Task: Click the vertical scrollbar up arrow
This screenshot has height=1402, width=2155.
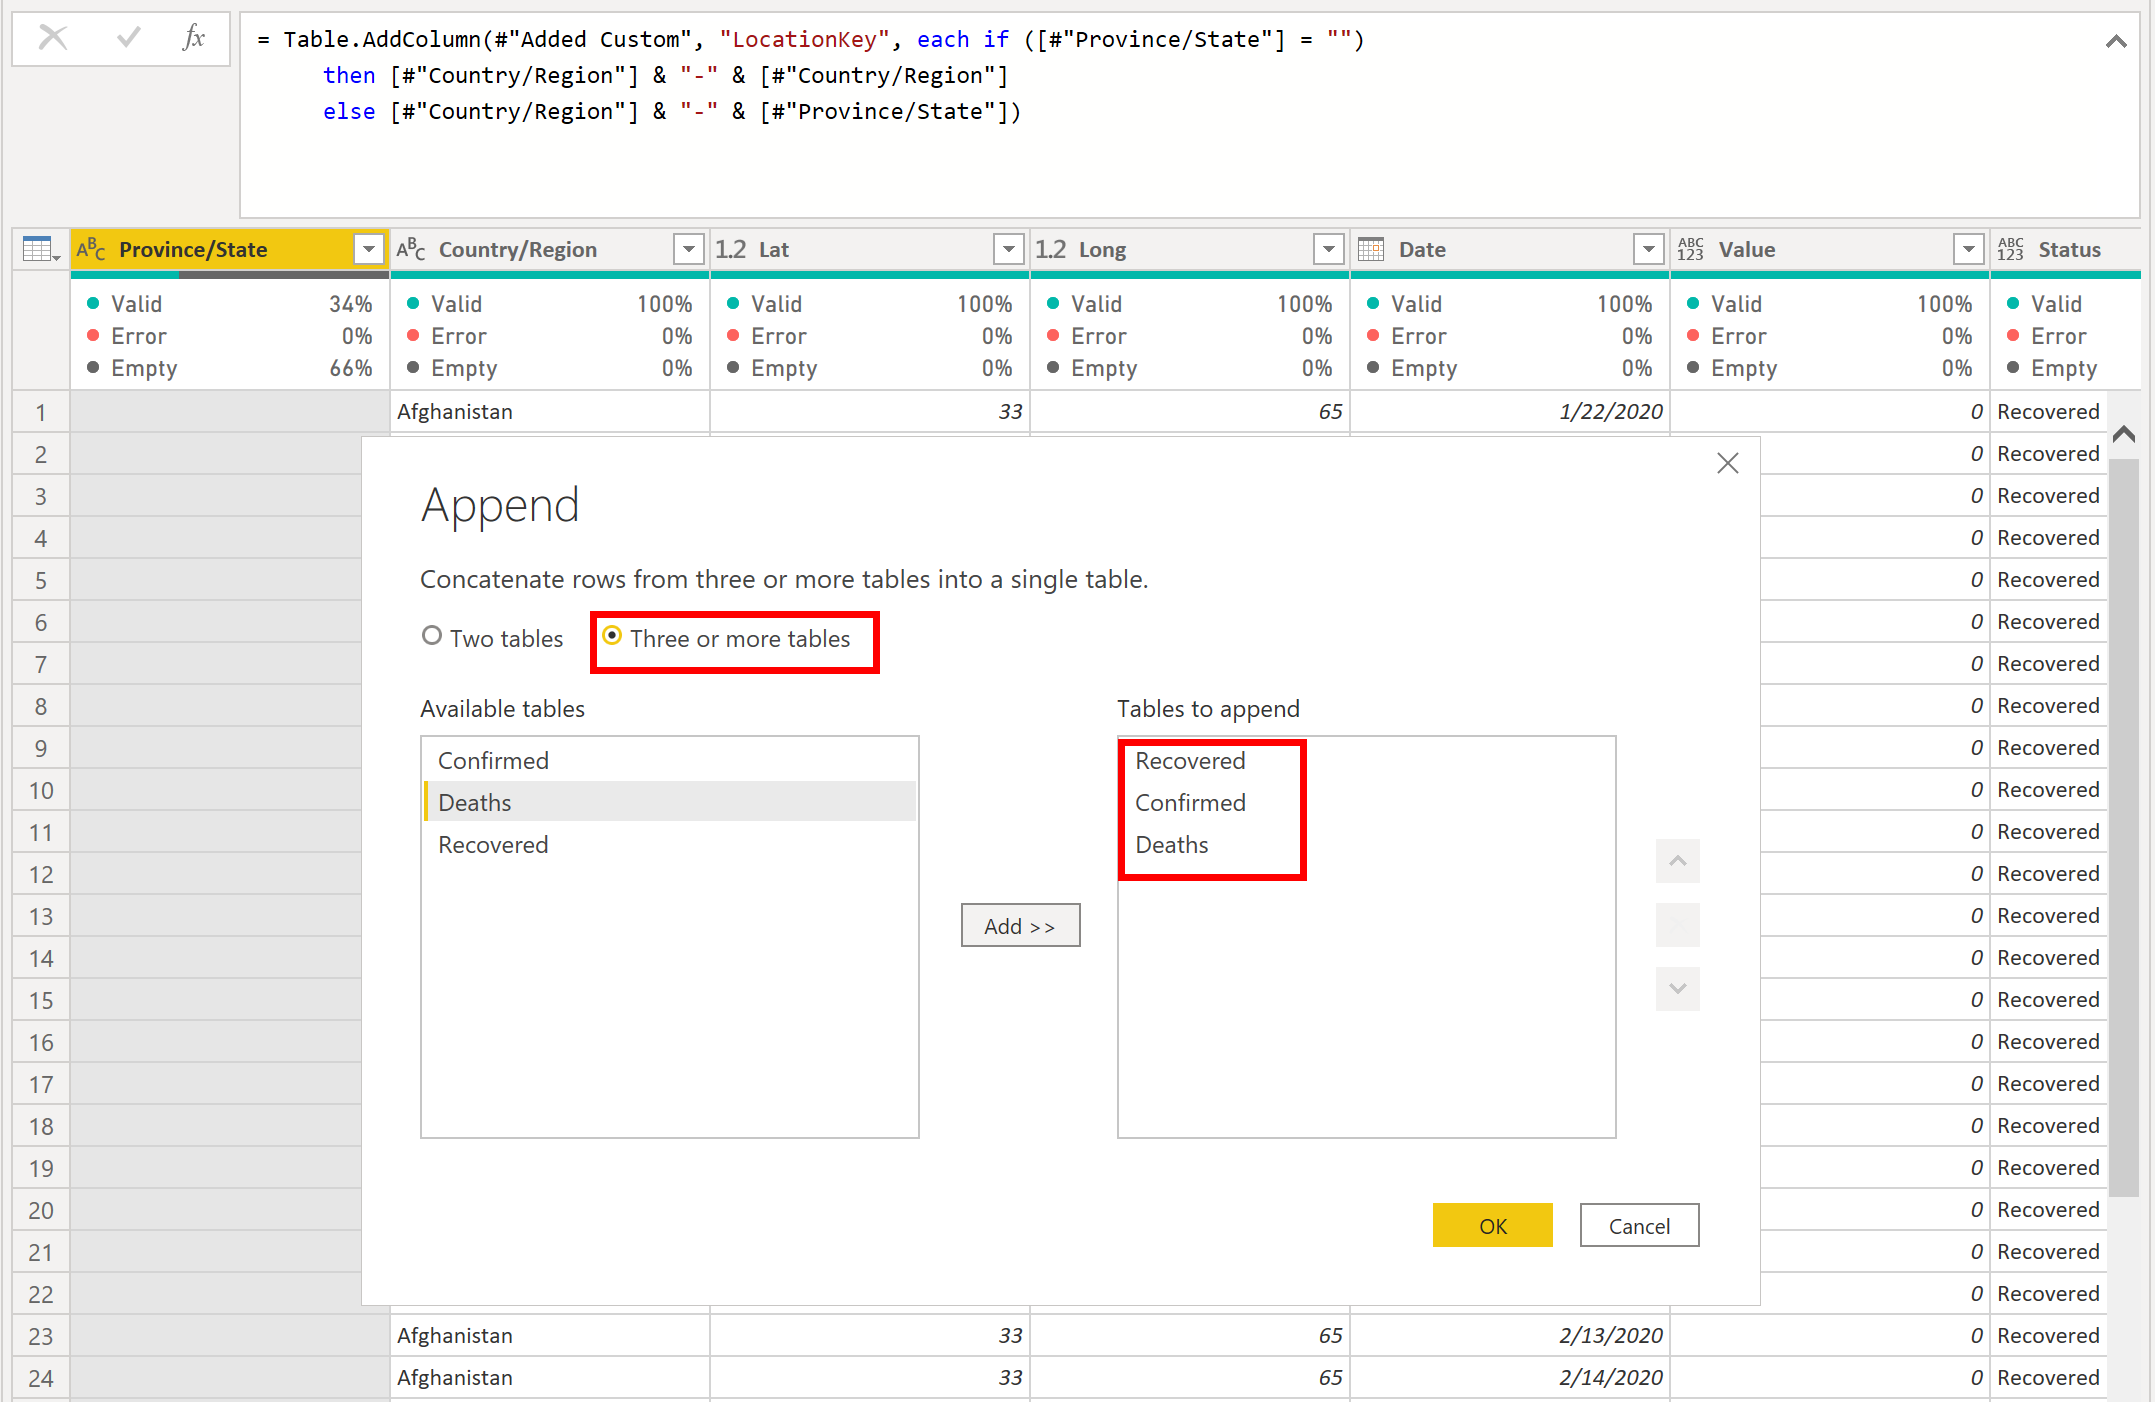Action: (2124, 434)
